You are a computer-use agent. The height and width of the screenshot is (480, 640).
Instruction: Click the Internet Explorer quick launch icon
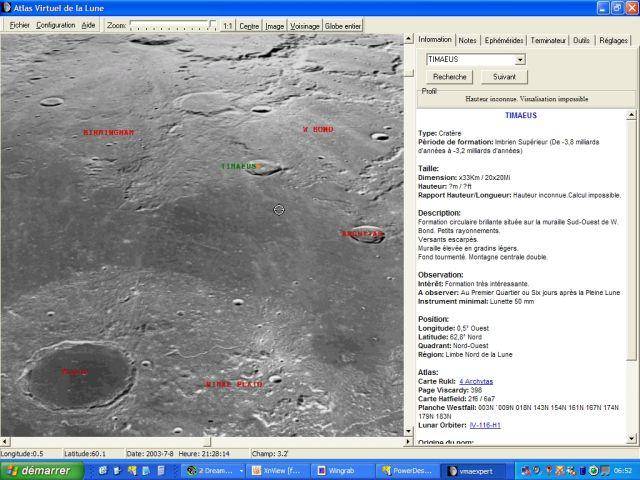pos(102,471)
